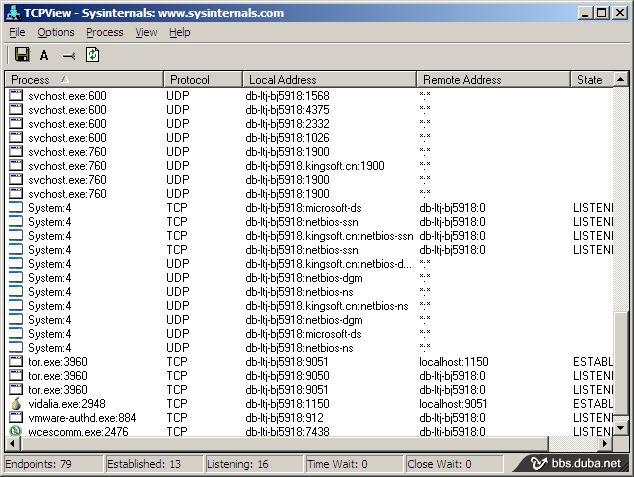Select the vidalia.exe:2948 process icon
Viewport: 634px width, 477px height.
16,403
